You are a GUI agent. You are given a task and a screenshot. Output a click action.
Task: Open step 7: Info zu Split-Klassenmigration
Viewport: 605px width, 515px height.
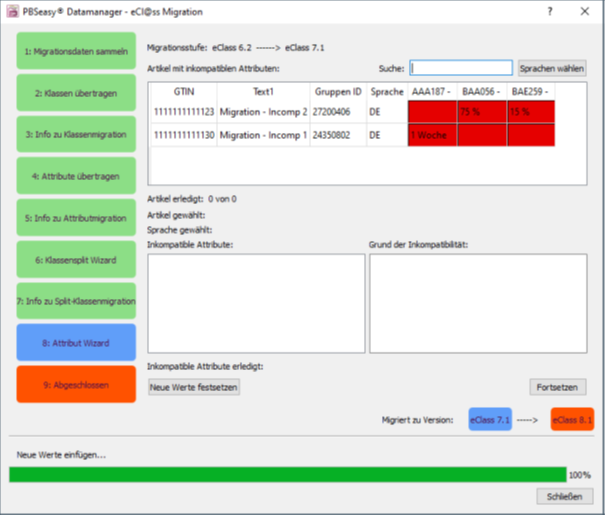point(76,301)
